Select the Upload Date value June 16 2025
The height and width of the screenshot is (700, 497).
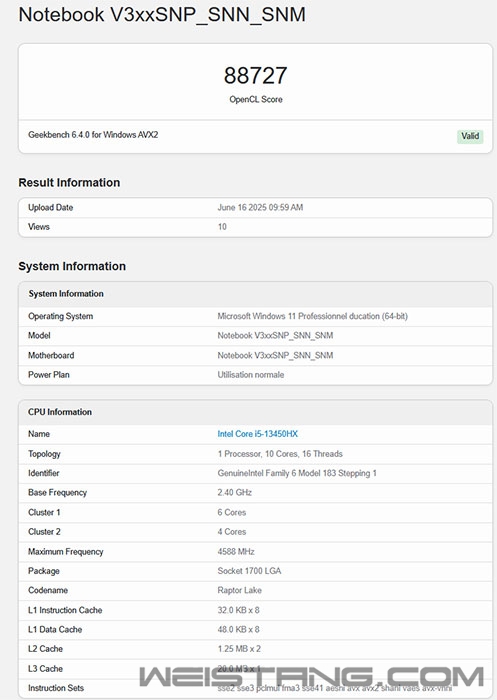[260, 208]
